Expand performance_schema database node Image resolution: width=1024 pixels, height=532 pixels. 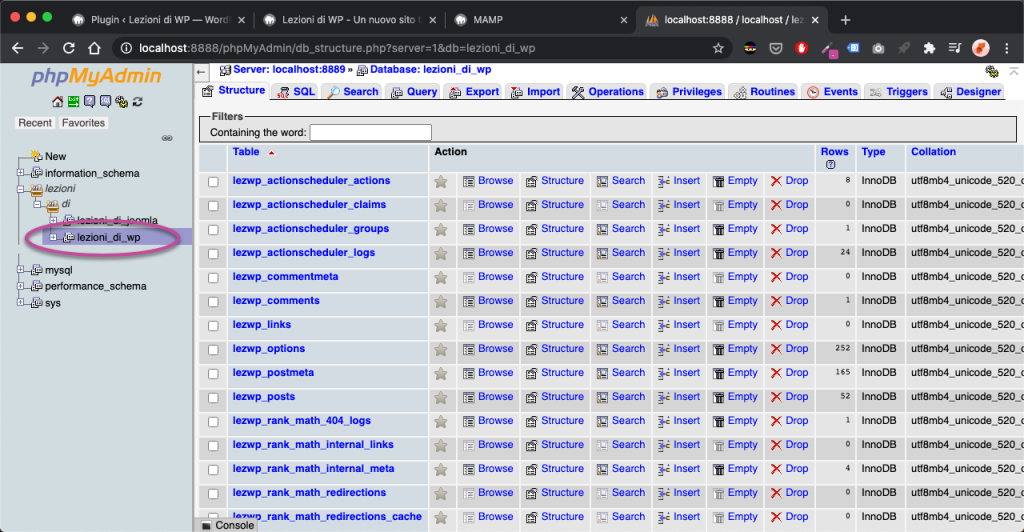[20, 286]
